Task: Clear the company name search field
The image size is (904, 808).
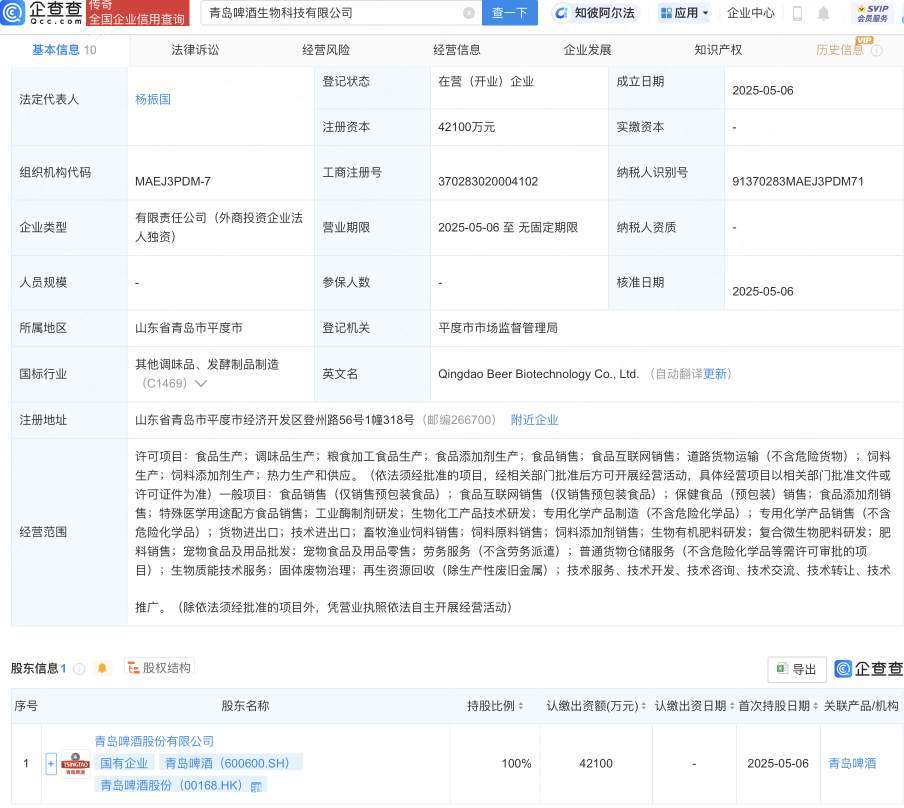Action: 469,13
